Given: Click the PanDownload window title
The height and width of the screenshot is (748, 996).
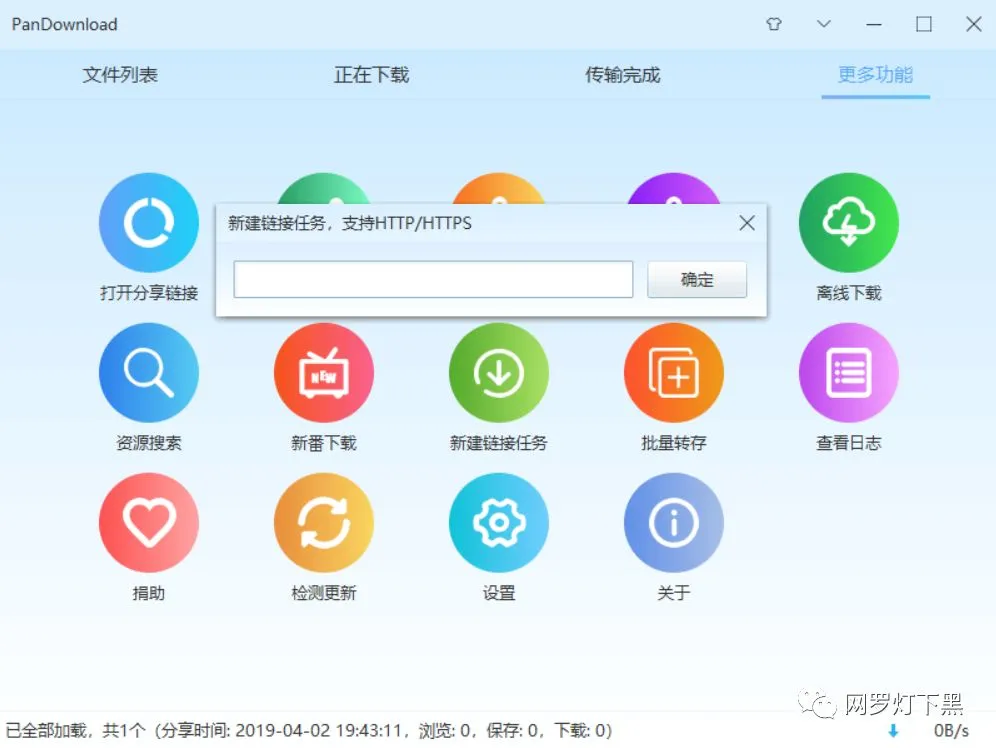Looking at the screenshot, I should tap(64, 24).
